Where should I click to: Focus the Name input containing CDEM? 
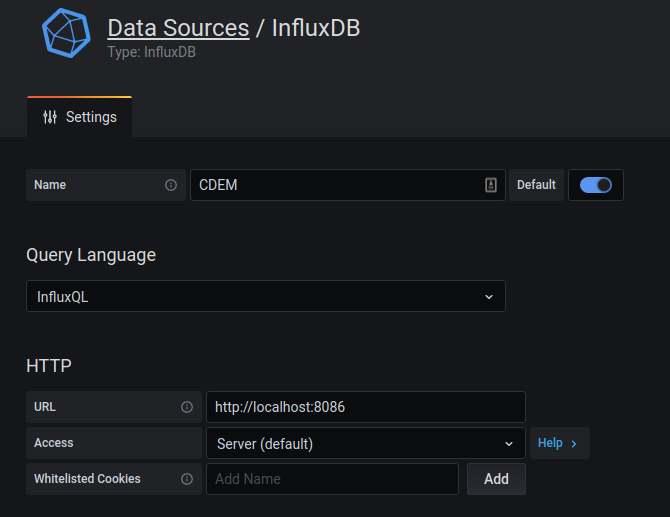tap(348, 185)
